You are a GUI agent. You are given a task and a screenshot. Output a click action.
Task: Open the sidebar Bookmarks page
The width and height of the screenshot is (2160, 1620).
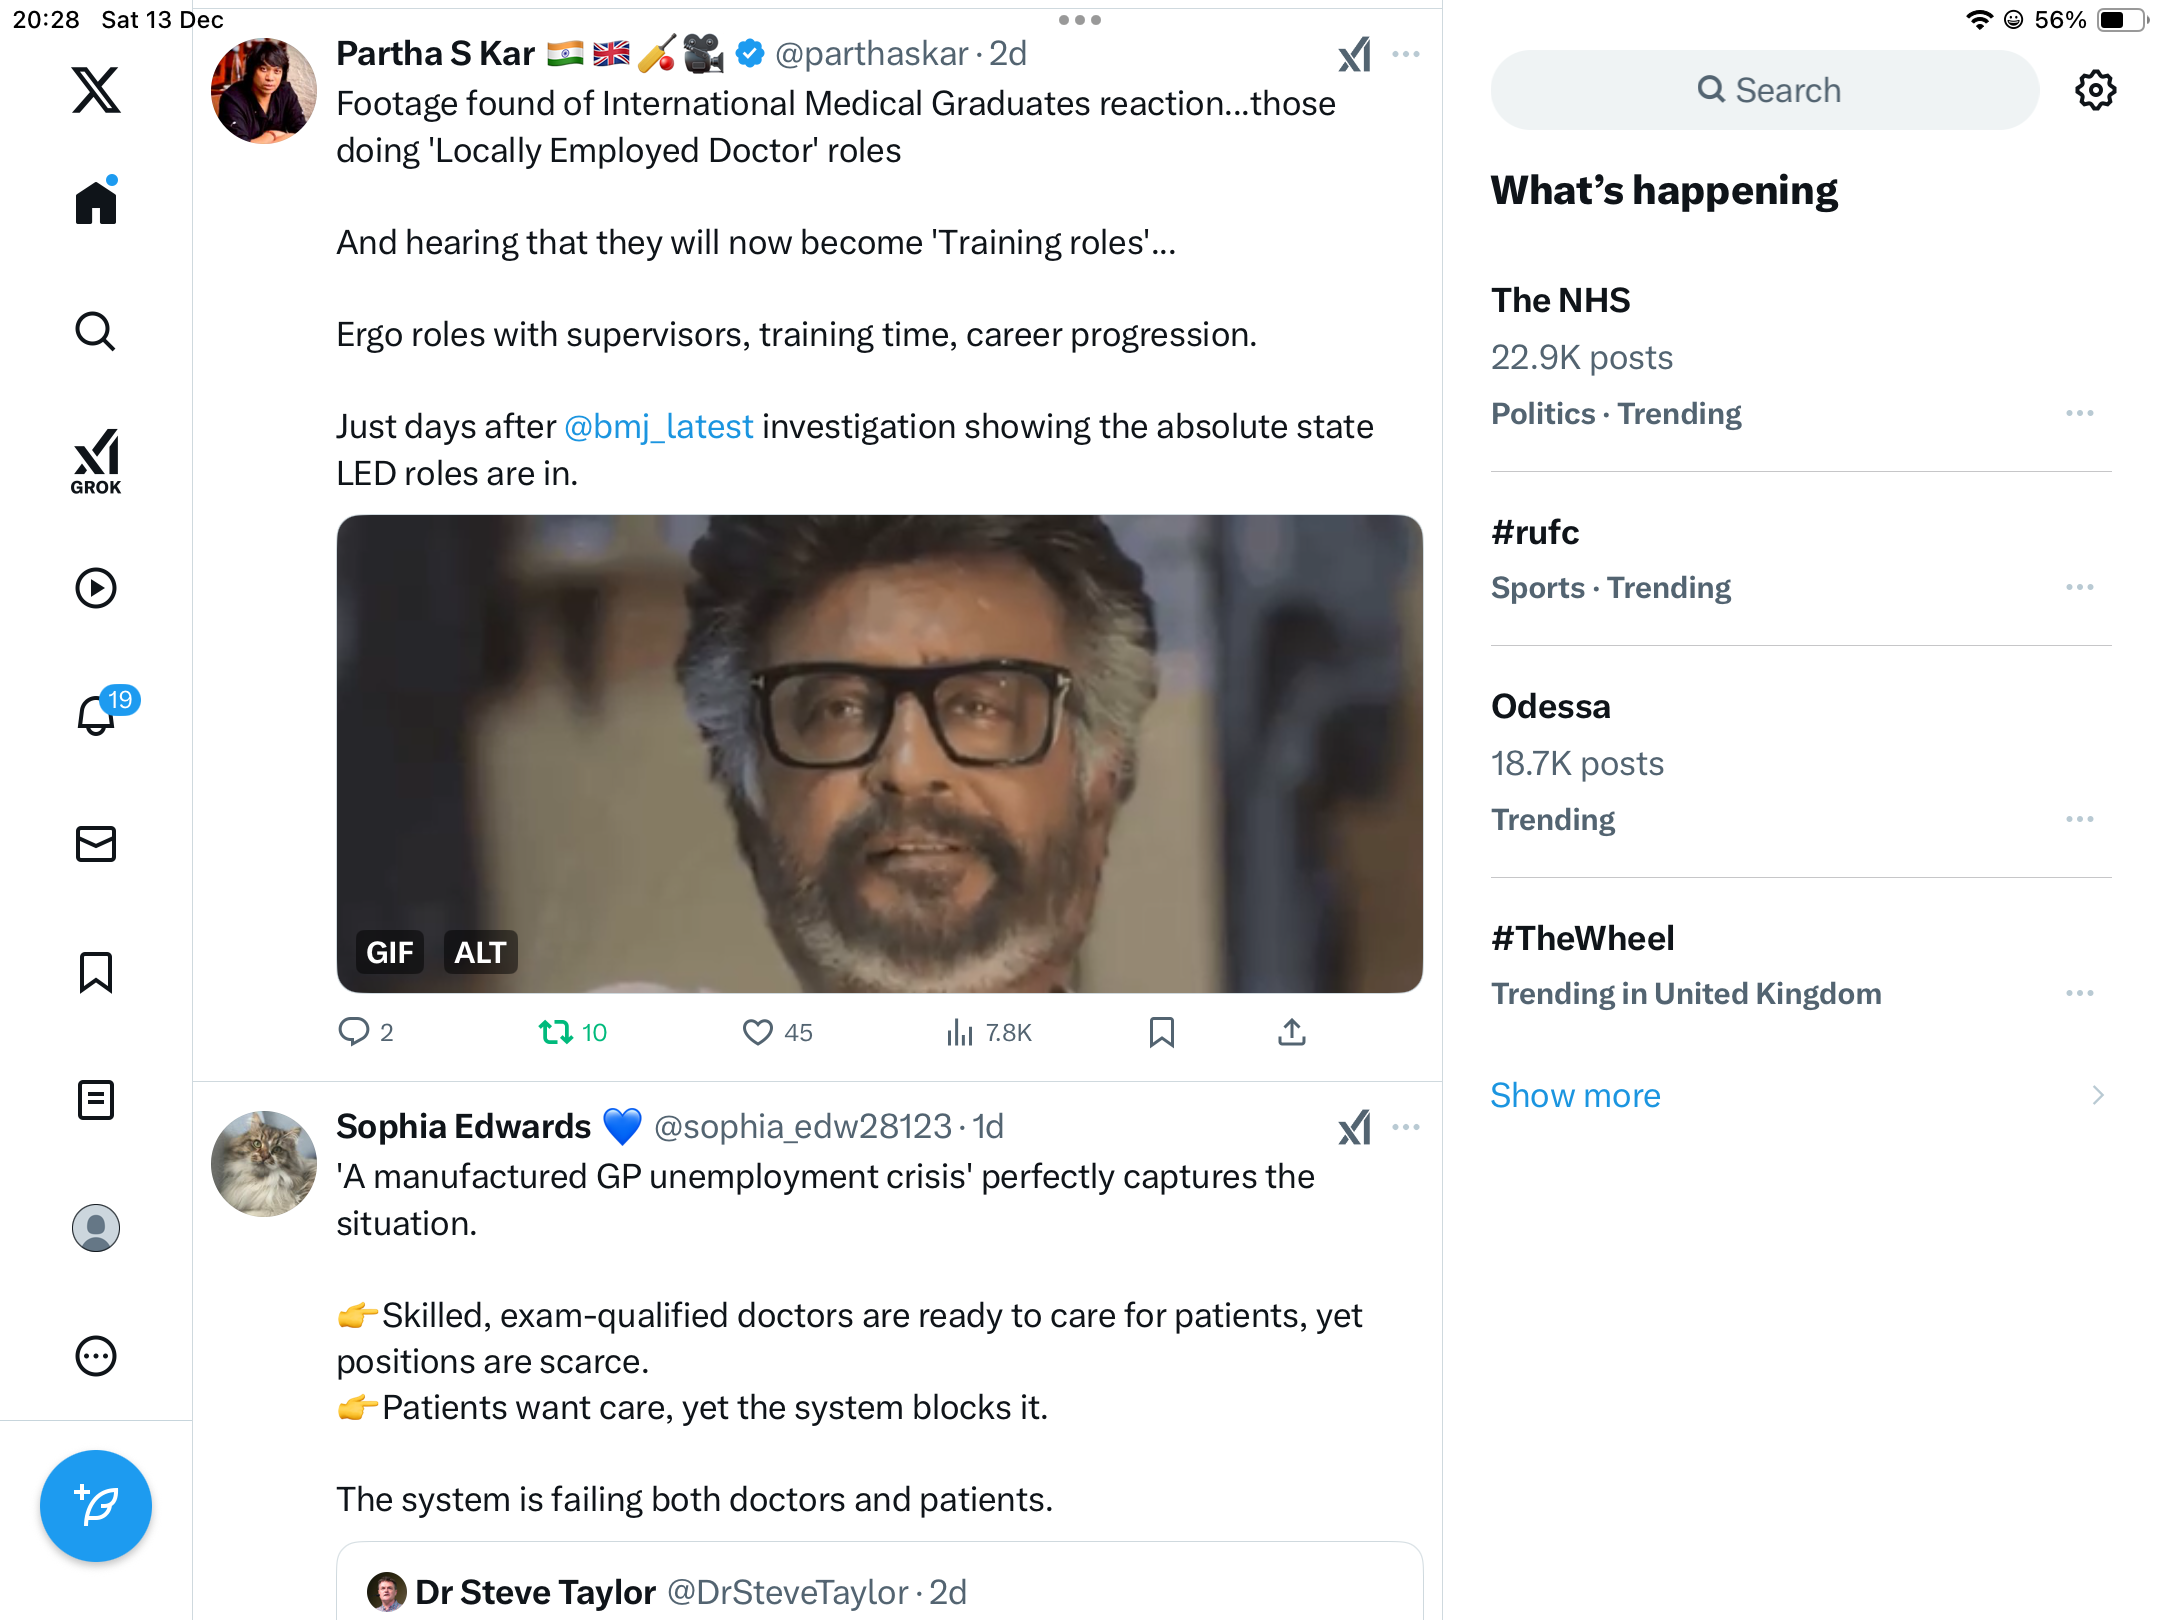click(x=96, y=972)
